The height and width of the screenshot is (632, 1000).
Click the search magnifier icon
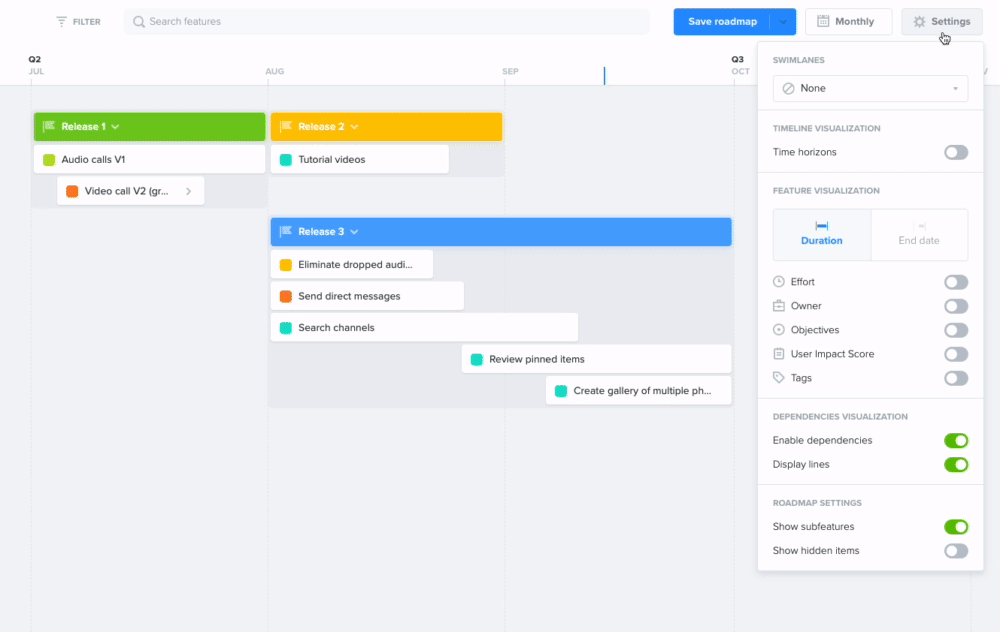[138, 22]
